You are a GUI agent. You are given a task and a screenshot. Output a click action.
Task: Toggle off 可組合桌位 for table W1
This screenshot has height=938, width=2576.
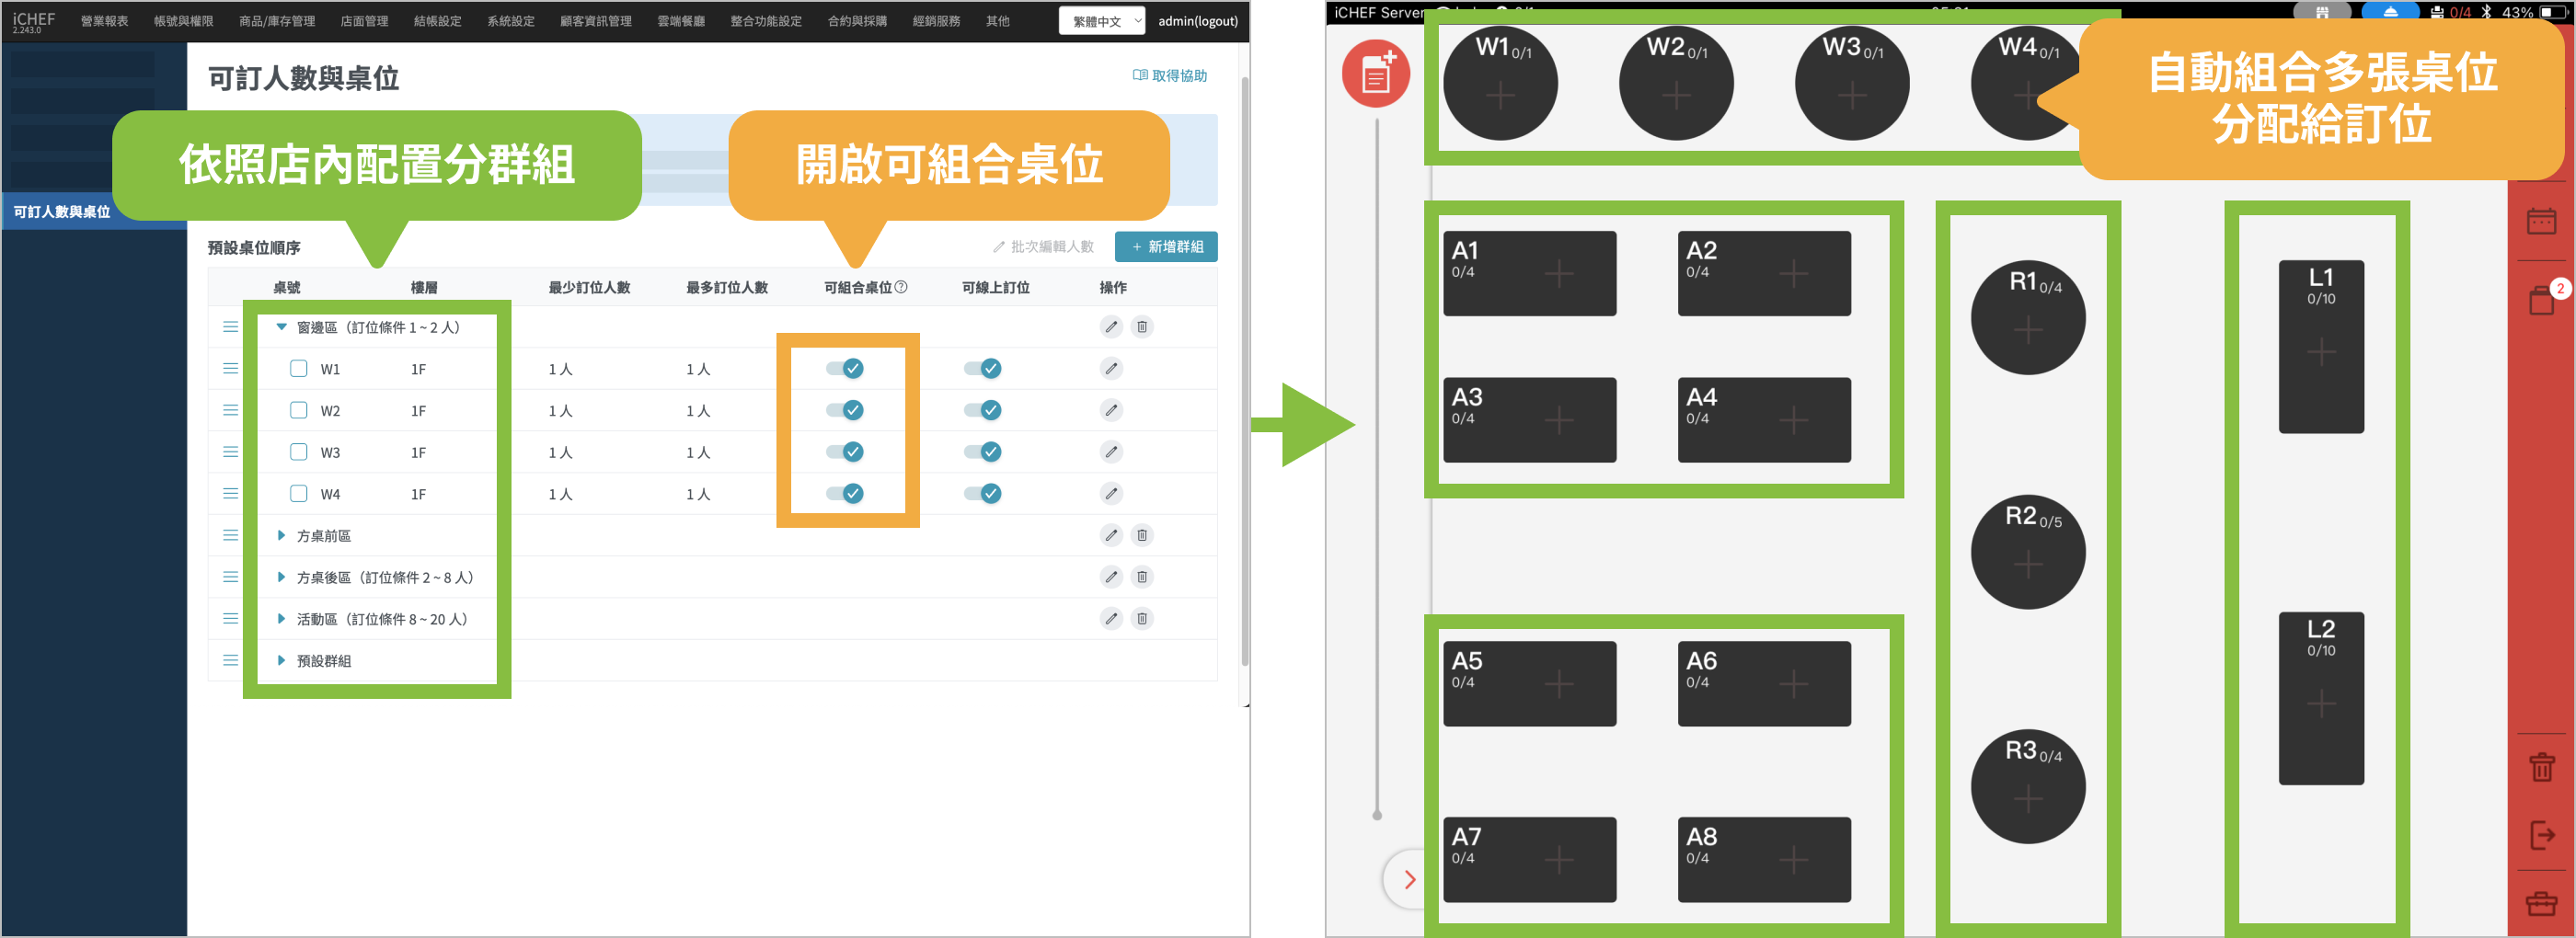[x=845, y=369]
